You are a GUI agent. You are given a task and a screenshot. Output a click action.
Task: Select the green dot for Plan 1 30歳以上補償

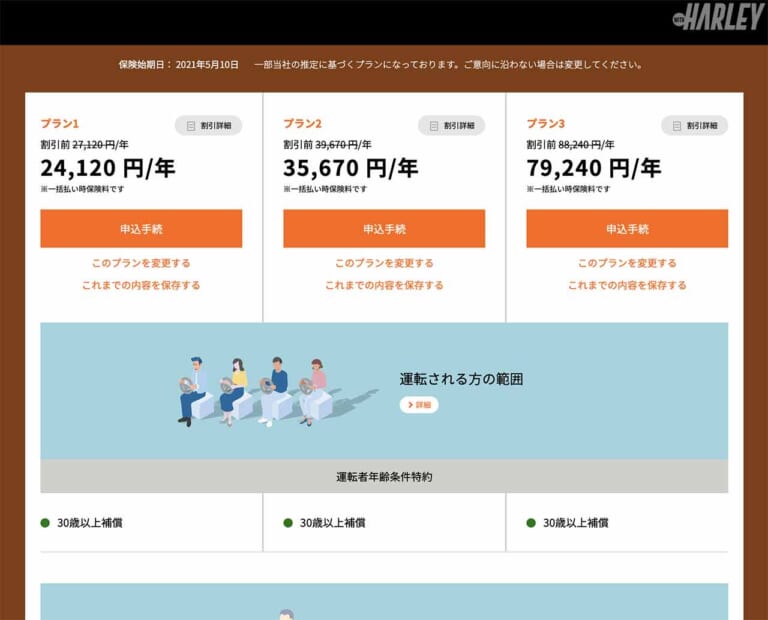[x=45, y=522]
